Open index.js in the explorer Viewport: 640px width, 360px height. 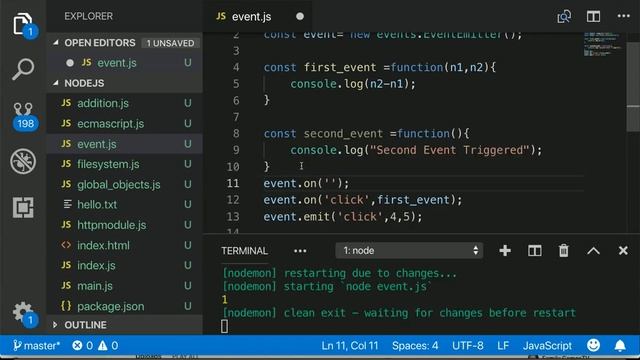click(x=124, y=265)
